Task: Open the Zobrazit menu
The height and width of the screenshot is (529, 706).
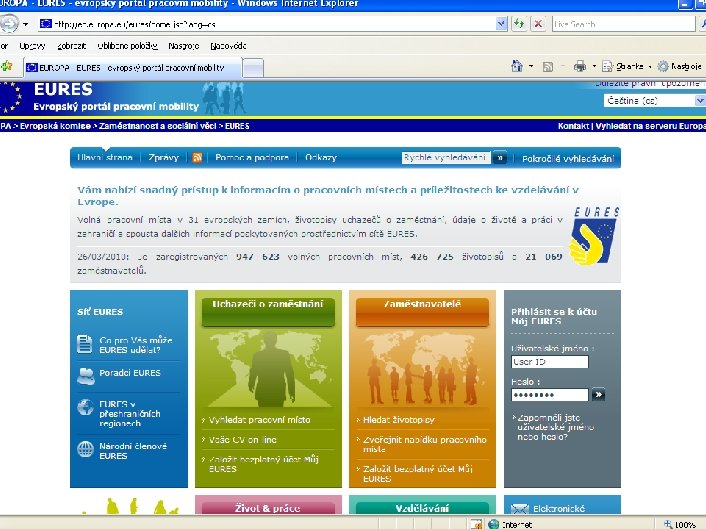Action: coord(71,46)
